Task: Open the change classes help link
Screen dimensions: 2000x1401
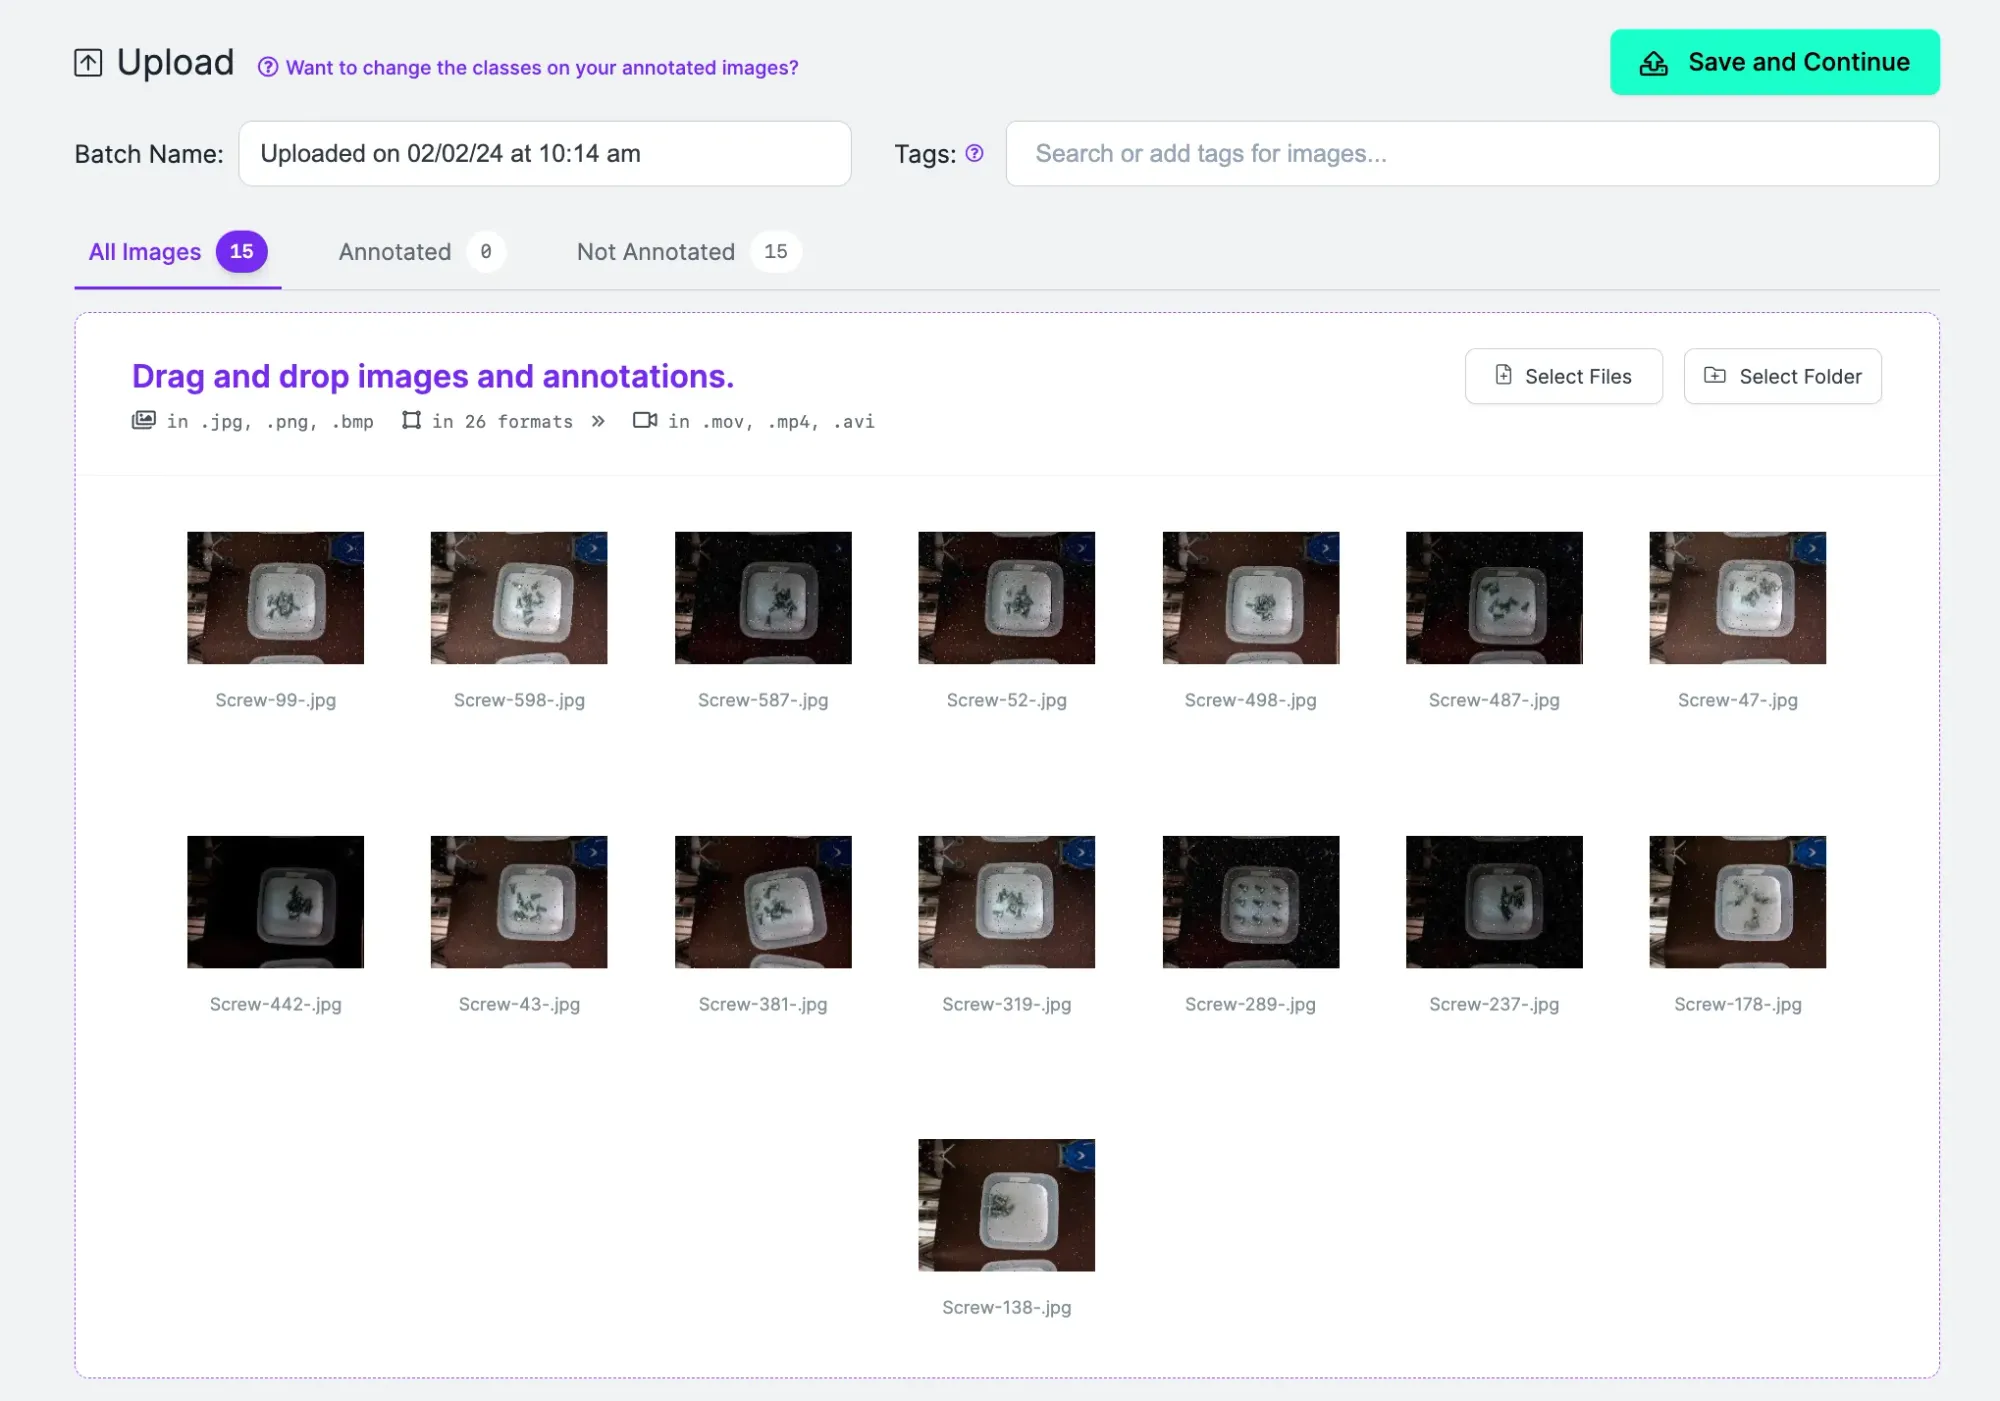Action: coord(541,67)
